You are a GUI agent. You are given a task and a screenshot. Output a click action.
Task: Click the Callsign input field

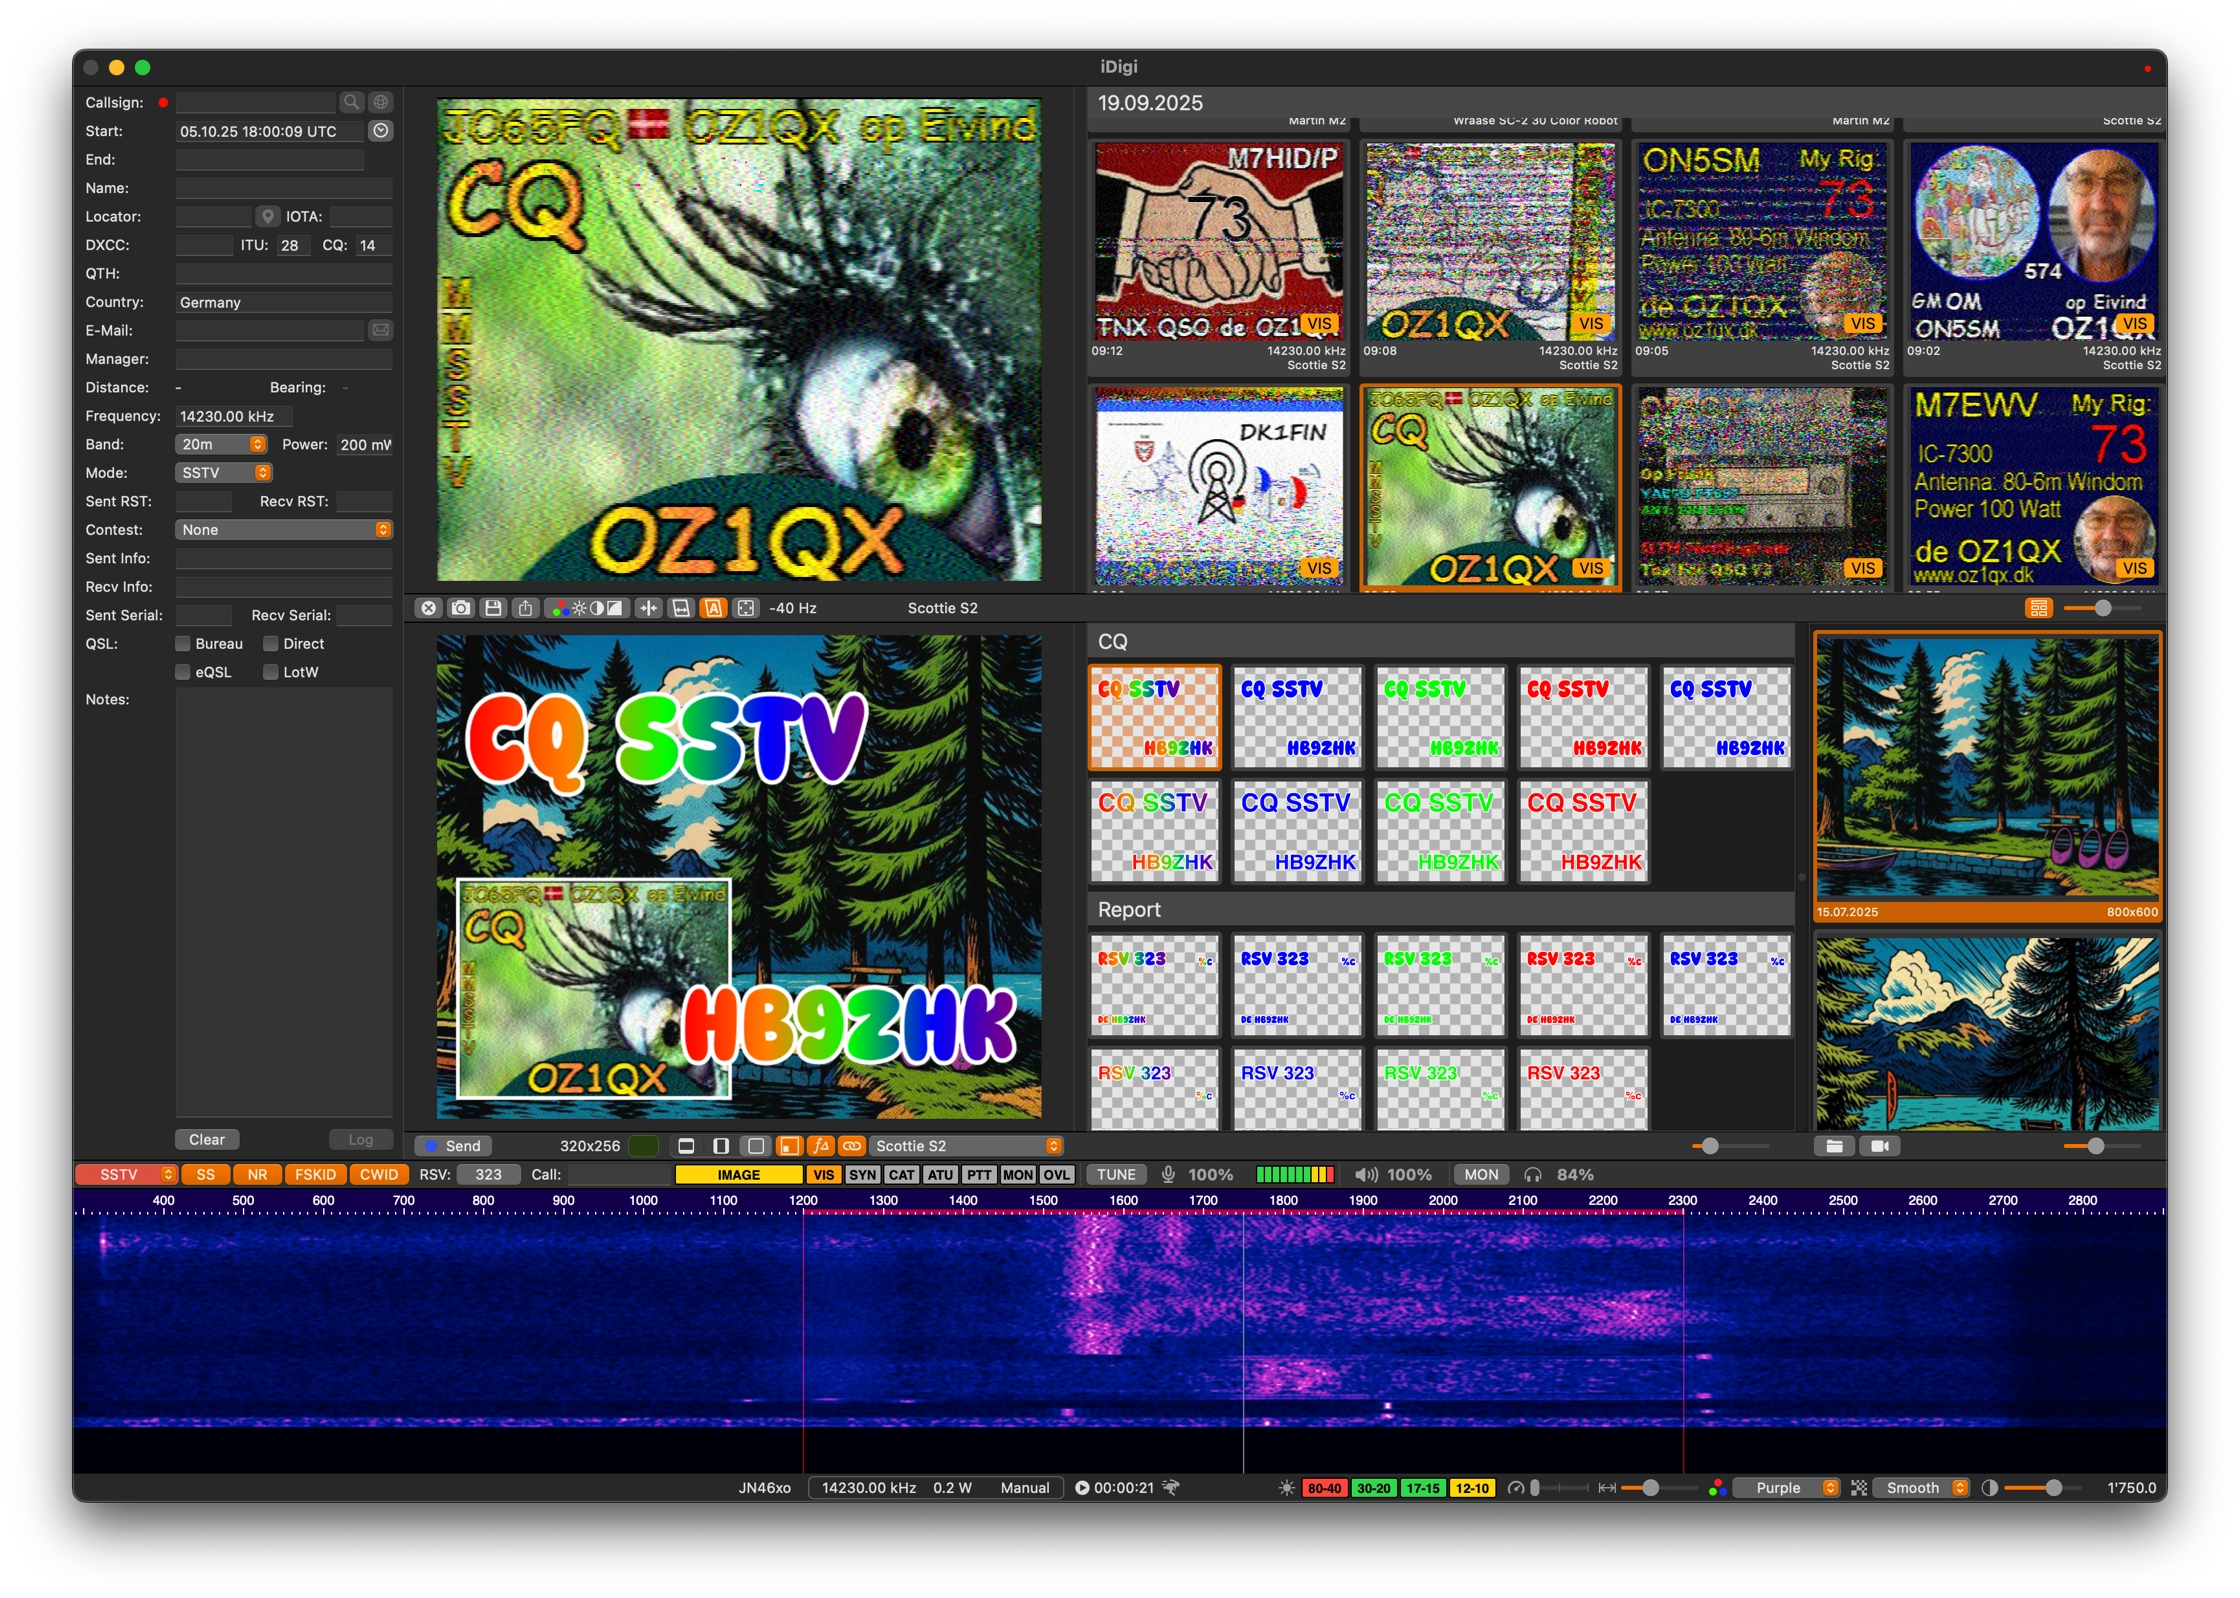click(x=256, y=102)
